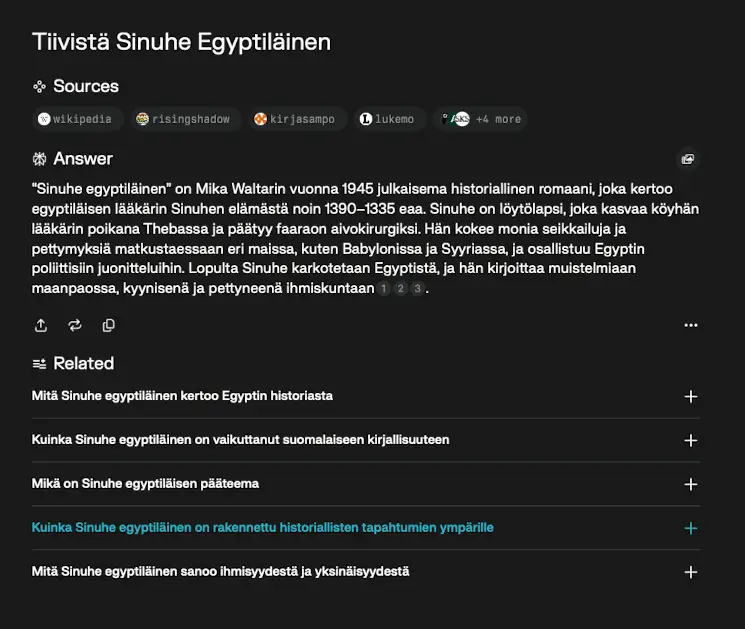Open the risingshadow source chip

point(185,119)
